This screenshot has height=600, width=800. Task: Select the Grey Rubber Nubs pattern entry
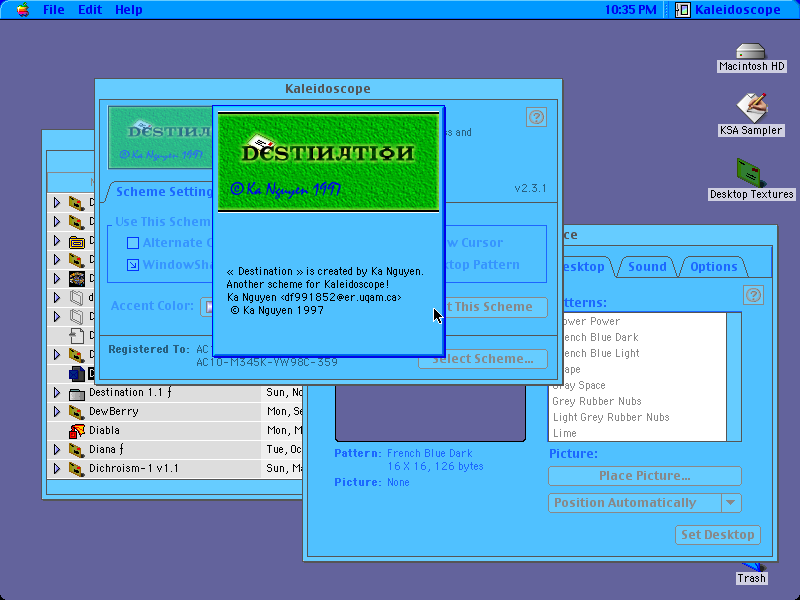pos(637,401)
